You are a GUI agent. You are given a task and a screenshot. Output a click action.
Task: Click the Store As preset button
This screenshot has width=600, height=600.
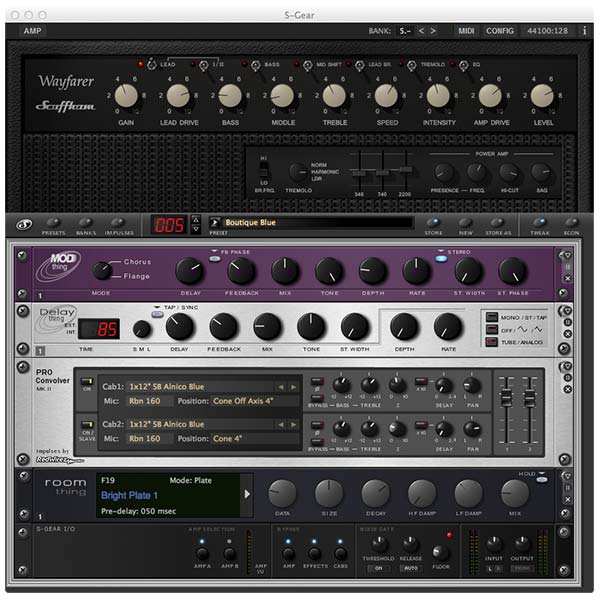[497, 223]
